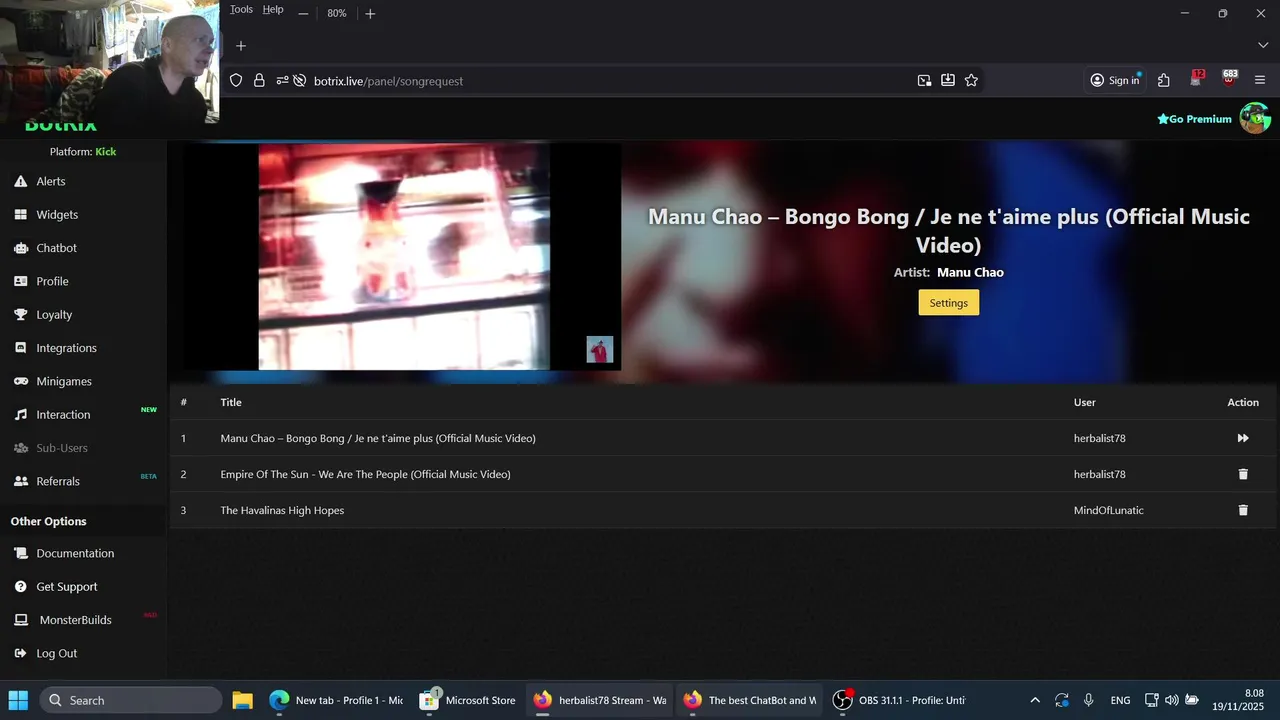Open Microsoft Store from the taskbar
The height and width of the screenshot is (720, 1280).
(x=467, y=700)
